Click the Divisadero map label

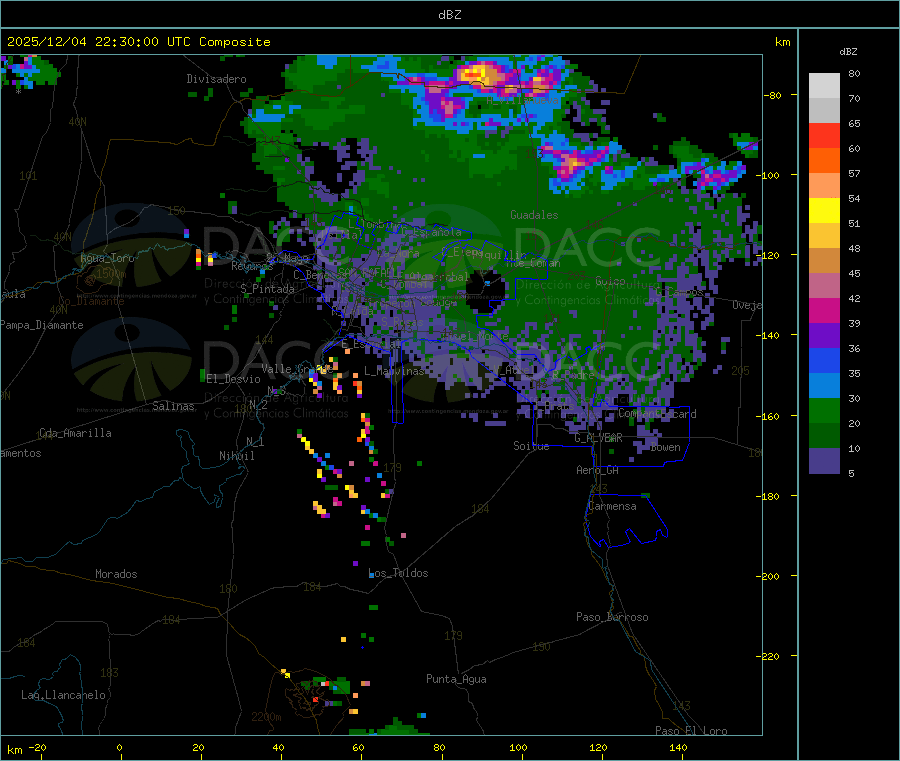[216, 79]
